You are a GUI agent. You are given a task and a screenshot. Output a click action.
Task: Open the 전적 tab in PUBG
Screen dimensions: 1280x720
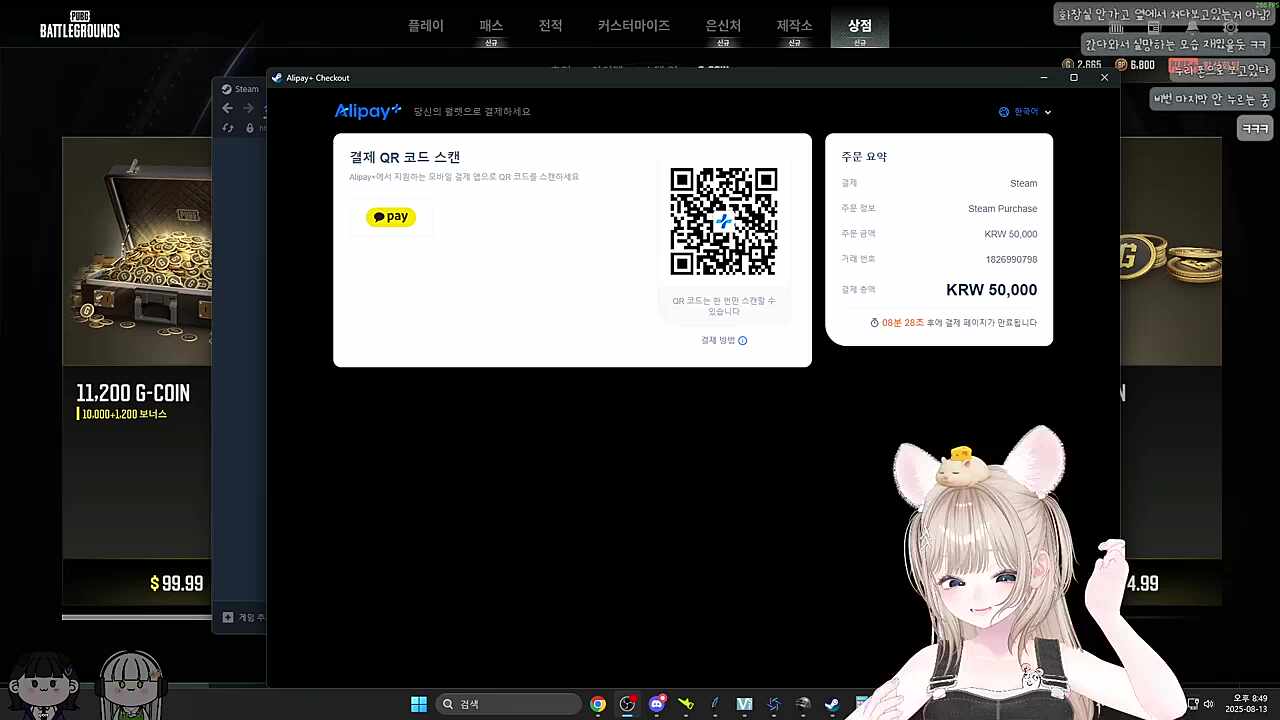(551, 26)
